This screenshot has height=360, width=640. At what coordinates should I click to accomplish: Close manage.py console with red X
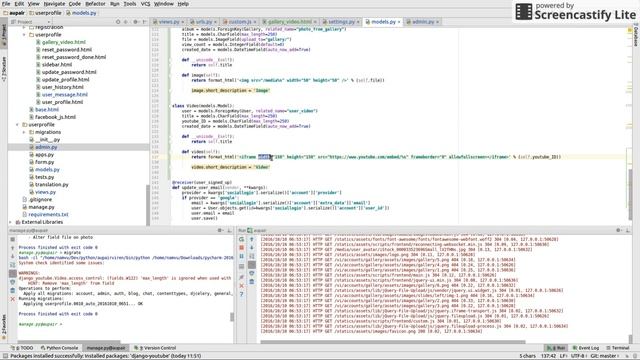(13, 299)
